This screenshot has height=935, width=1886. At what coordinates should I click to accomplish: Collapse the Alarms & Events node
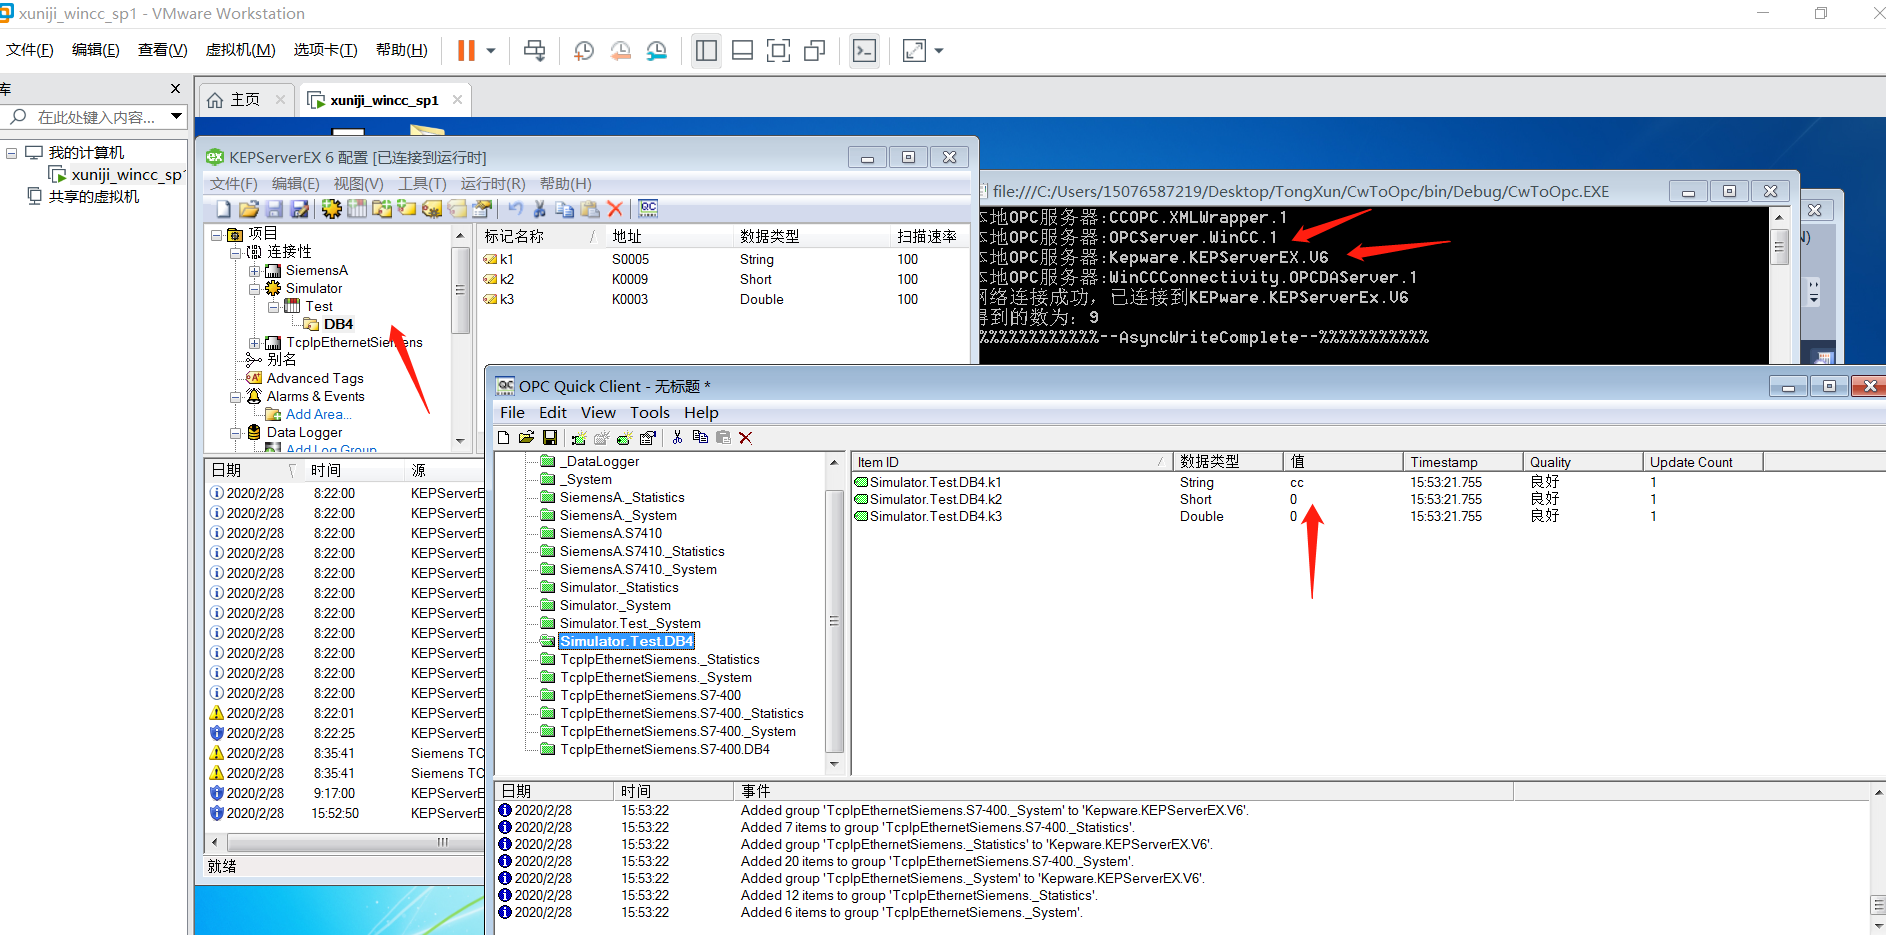[236, 397]
